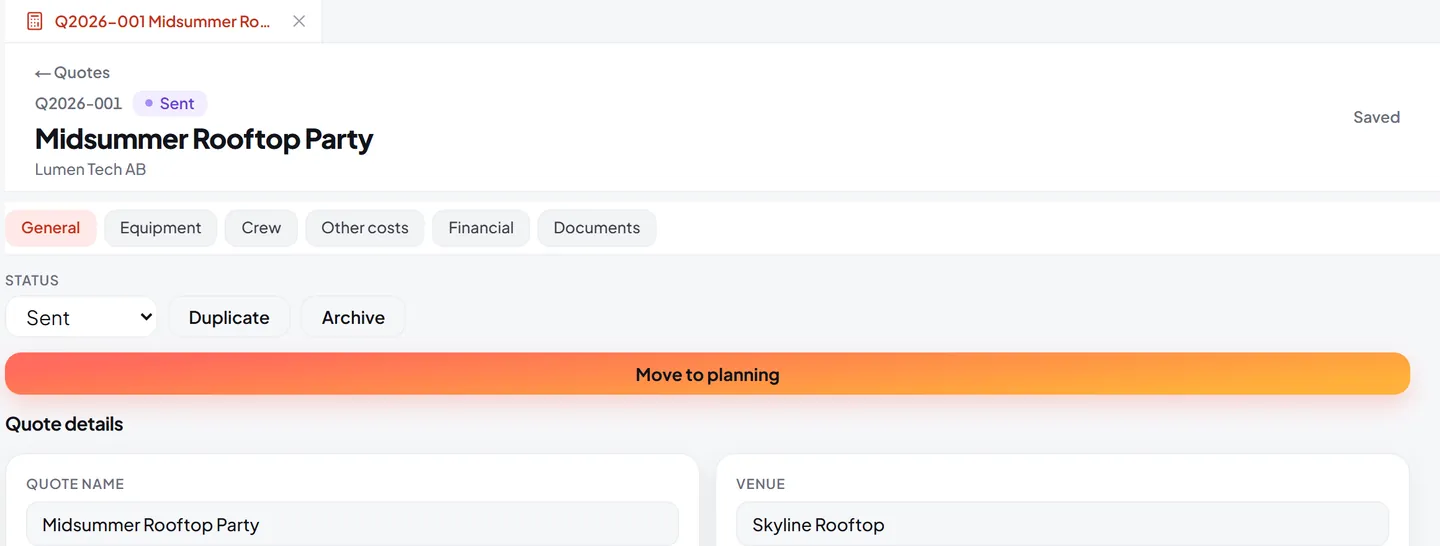Click the STATUS label
1440x546 pixels.
click(x=32, y=280)
